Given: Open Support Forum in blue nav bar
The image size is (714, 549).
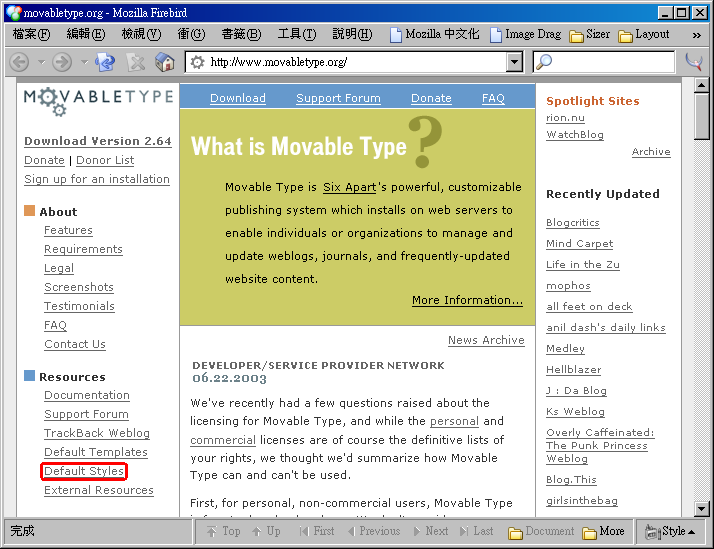Looking at the screenshot, I should point(338,98).
